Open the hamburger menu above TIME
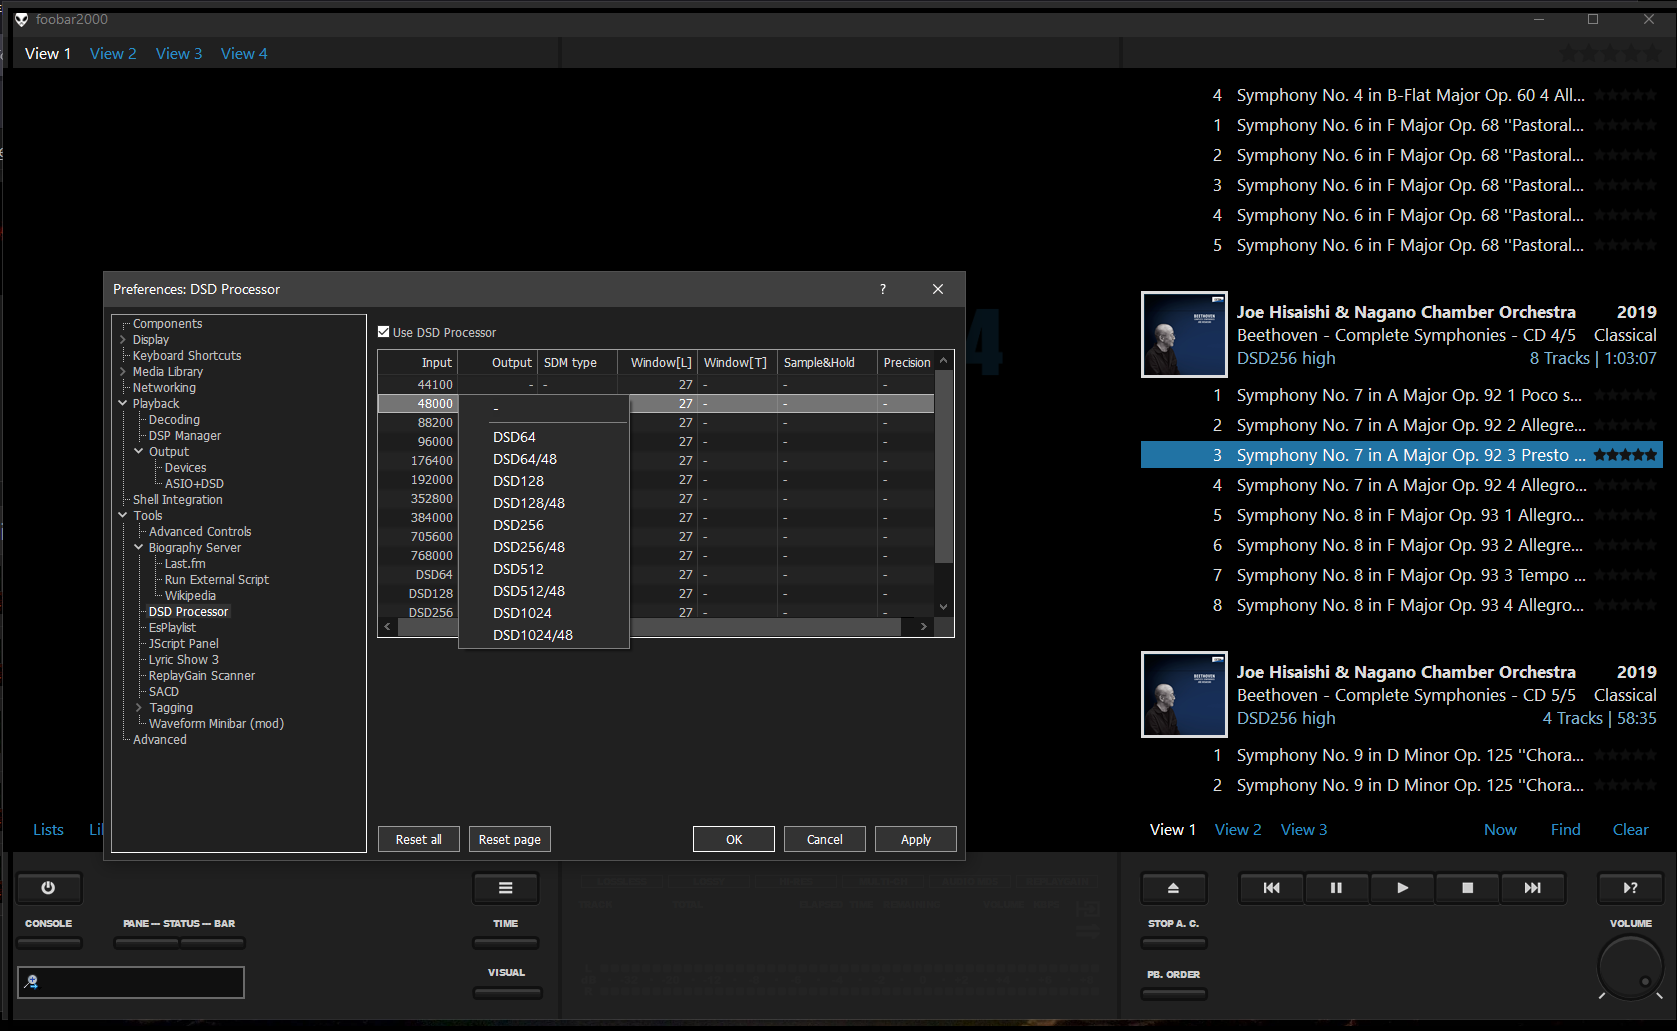 pyautogui.click(x=506, y=888)
